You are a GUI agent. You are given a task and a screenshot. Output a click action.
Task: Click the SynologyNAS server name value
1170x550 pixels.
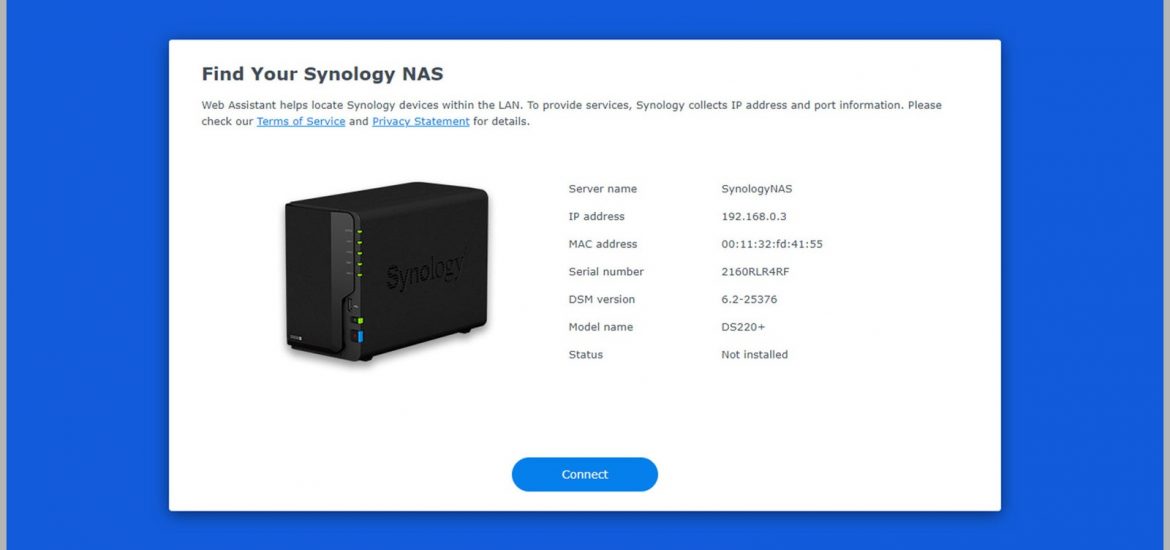(757, 189)
